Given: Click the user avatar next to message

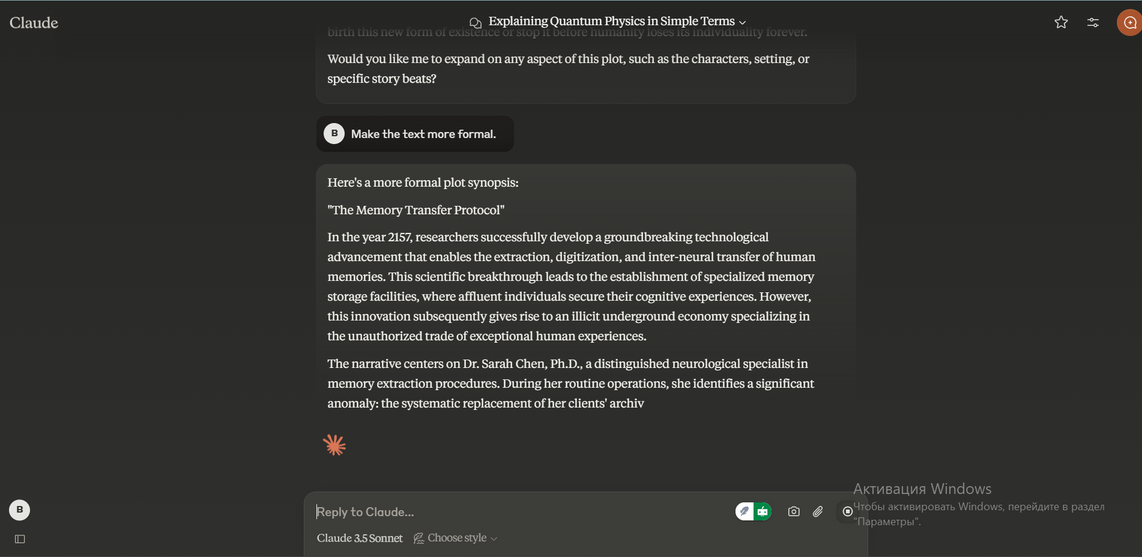Looking at the screenshot, I should (x=334, y=134).
